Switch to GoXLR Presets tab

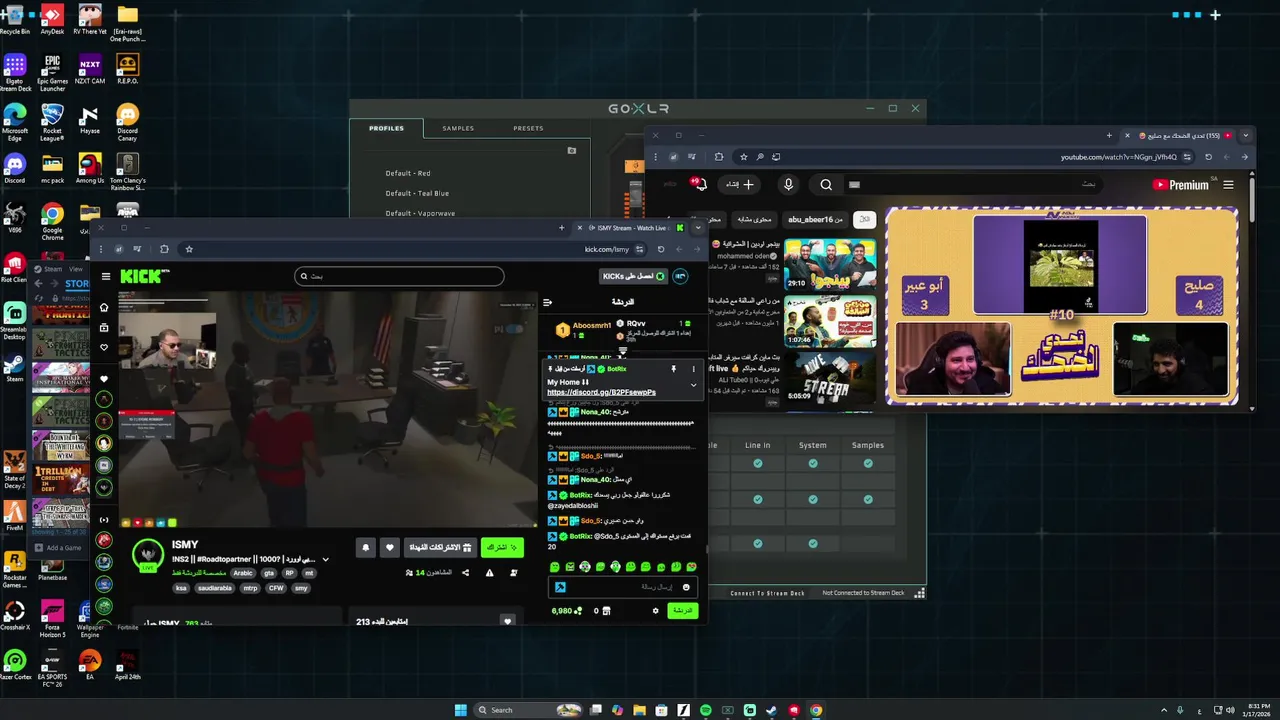click(x=528, y=128)
